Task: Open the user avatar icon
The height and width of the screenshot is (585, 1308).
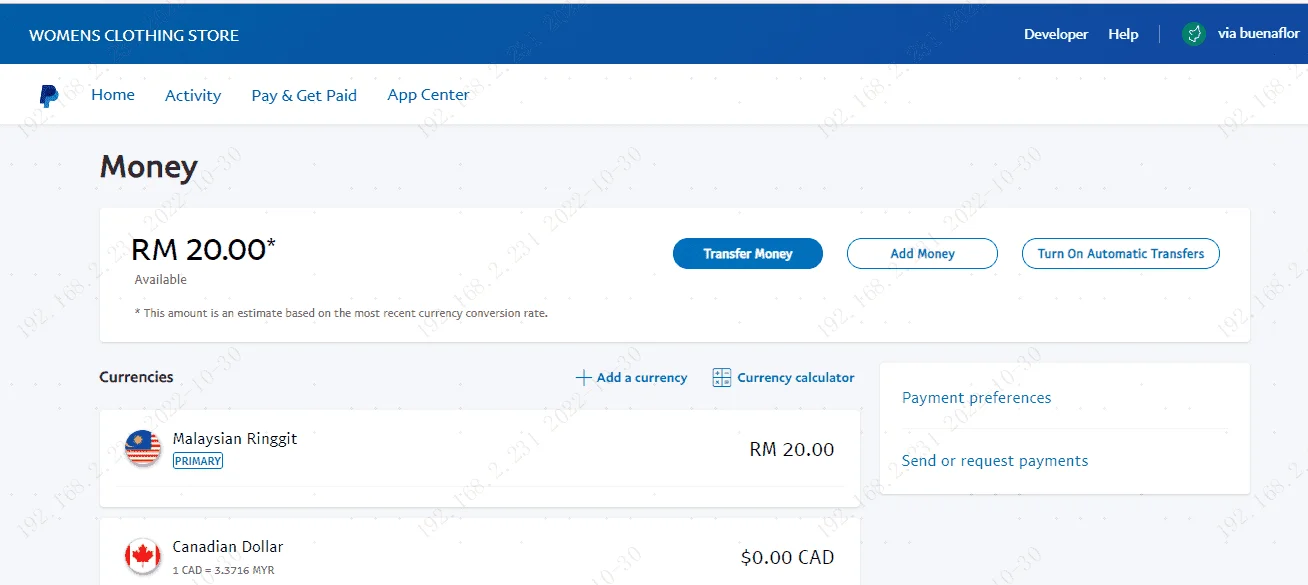Action: click(x=1193, y=34)
